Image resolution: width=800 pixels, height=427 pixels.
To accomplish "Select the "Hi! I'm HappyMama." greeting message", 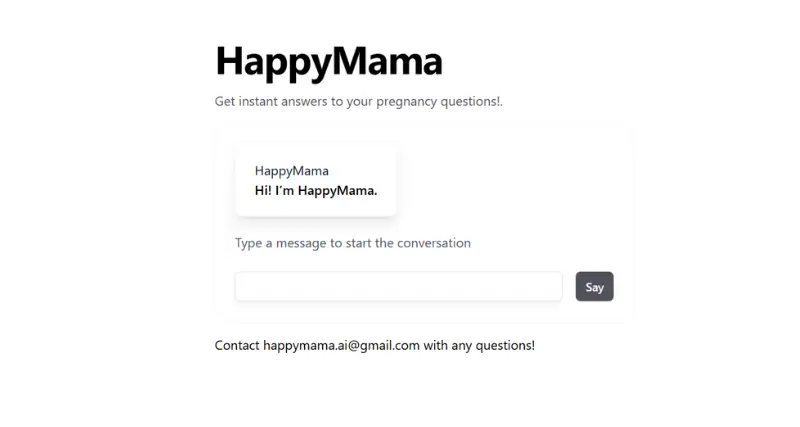I will click(316, 191).
